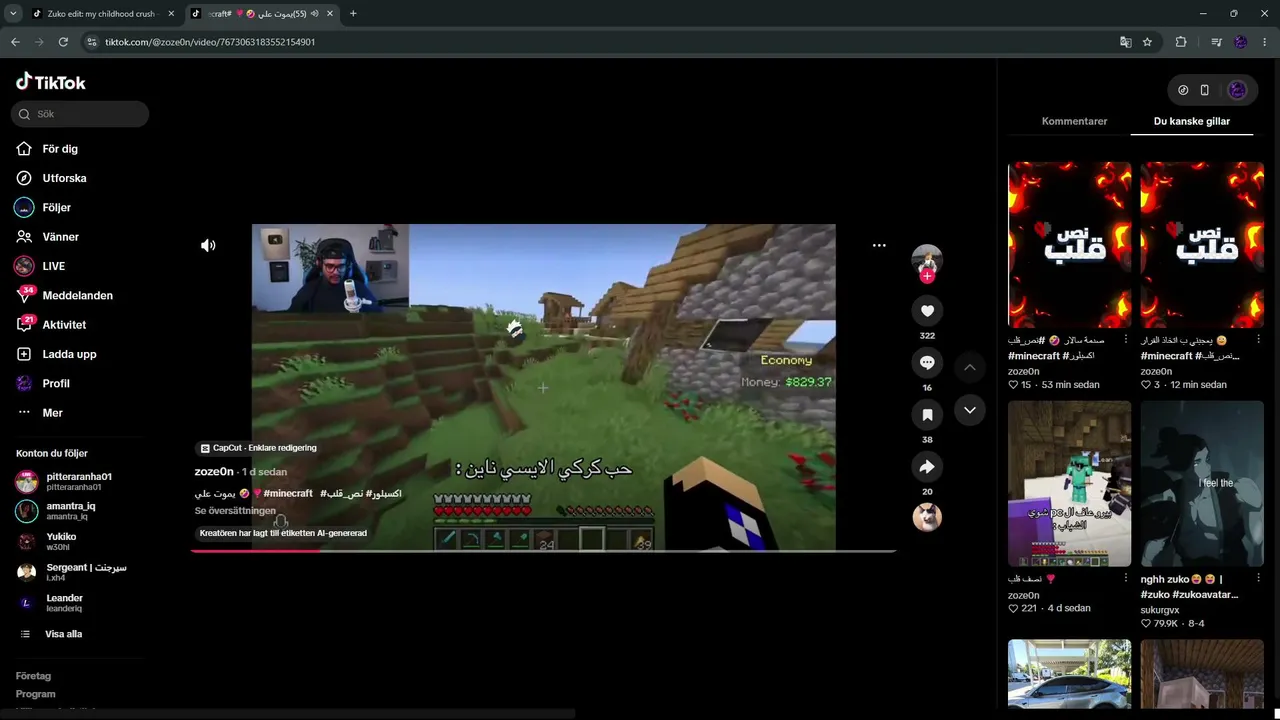
Task: Expand followed accounts with Visa alla
Action: [x=52, y=634]
